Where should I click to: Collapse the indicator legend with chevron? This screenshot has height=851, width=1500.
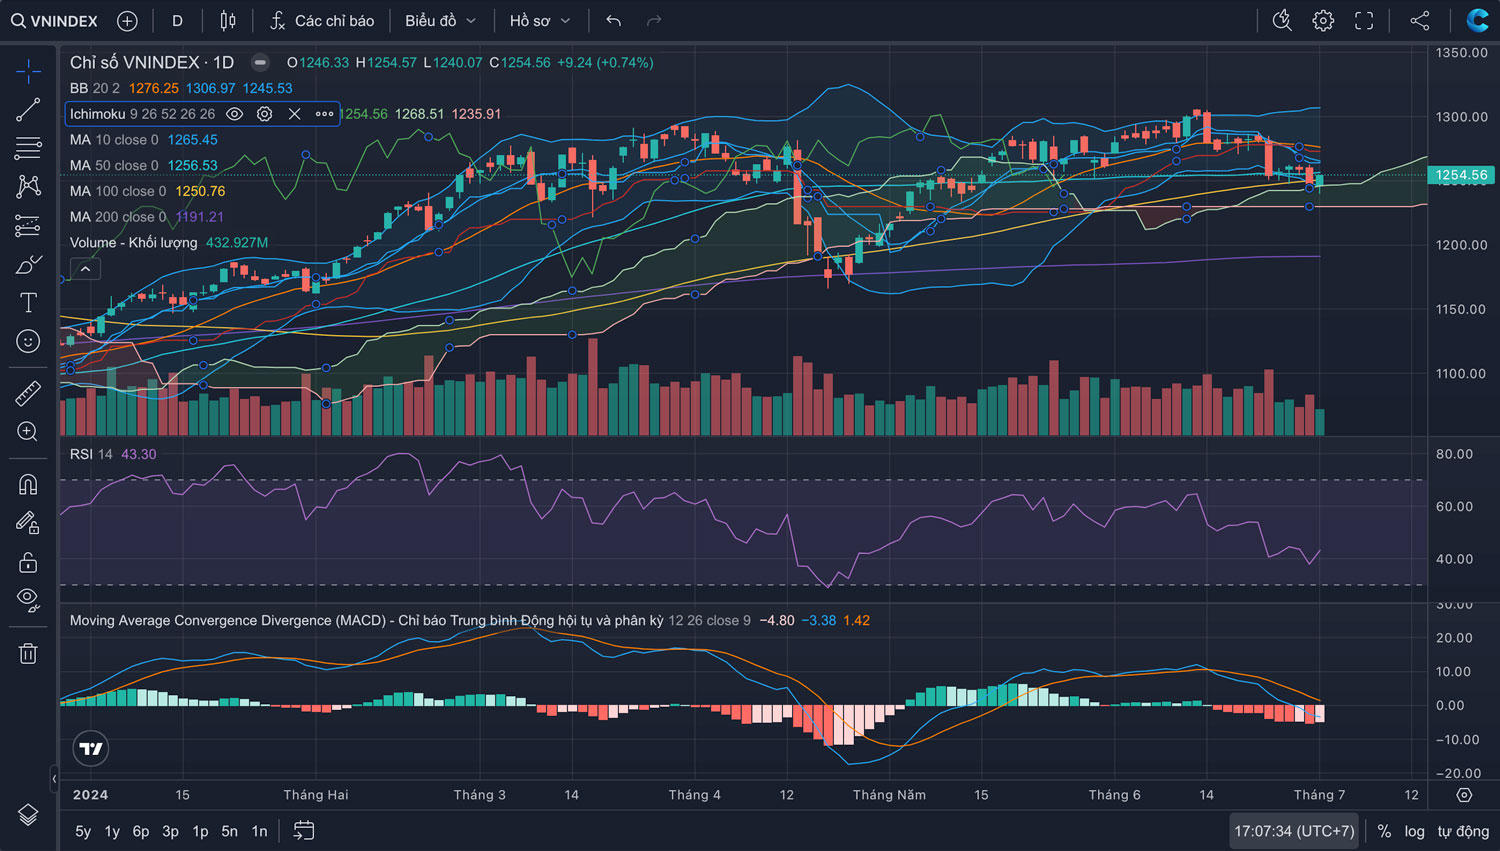(85, 269)
